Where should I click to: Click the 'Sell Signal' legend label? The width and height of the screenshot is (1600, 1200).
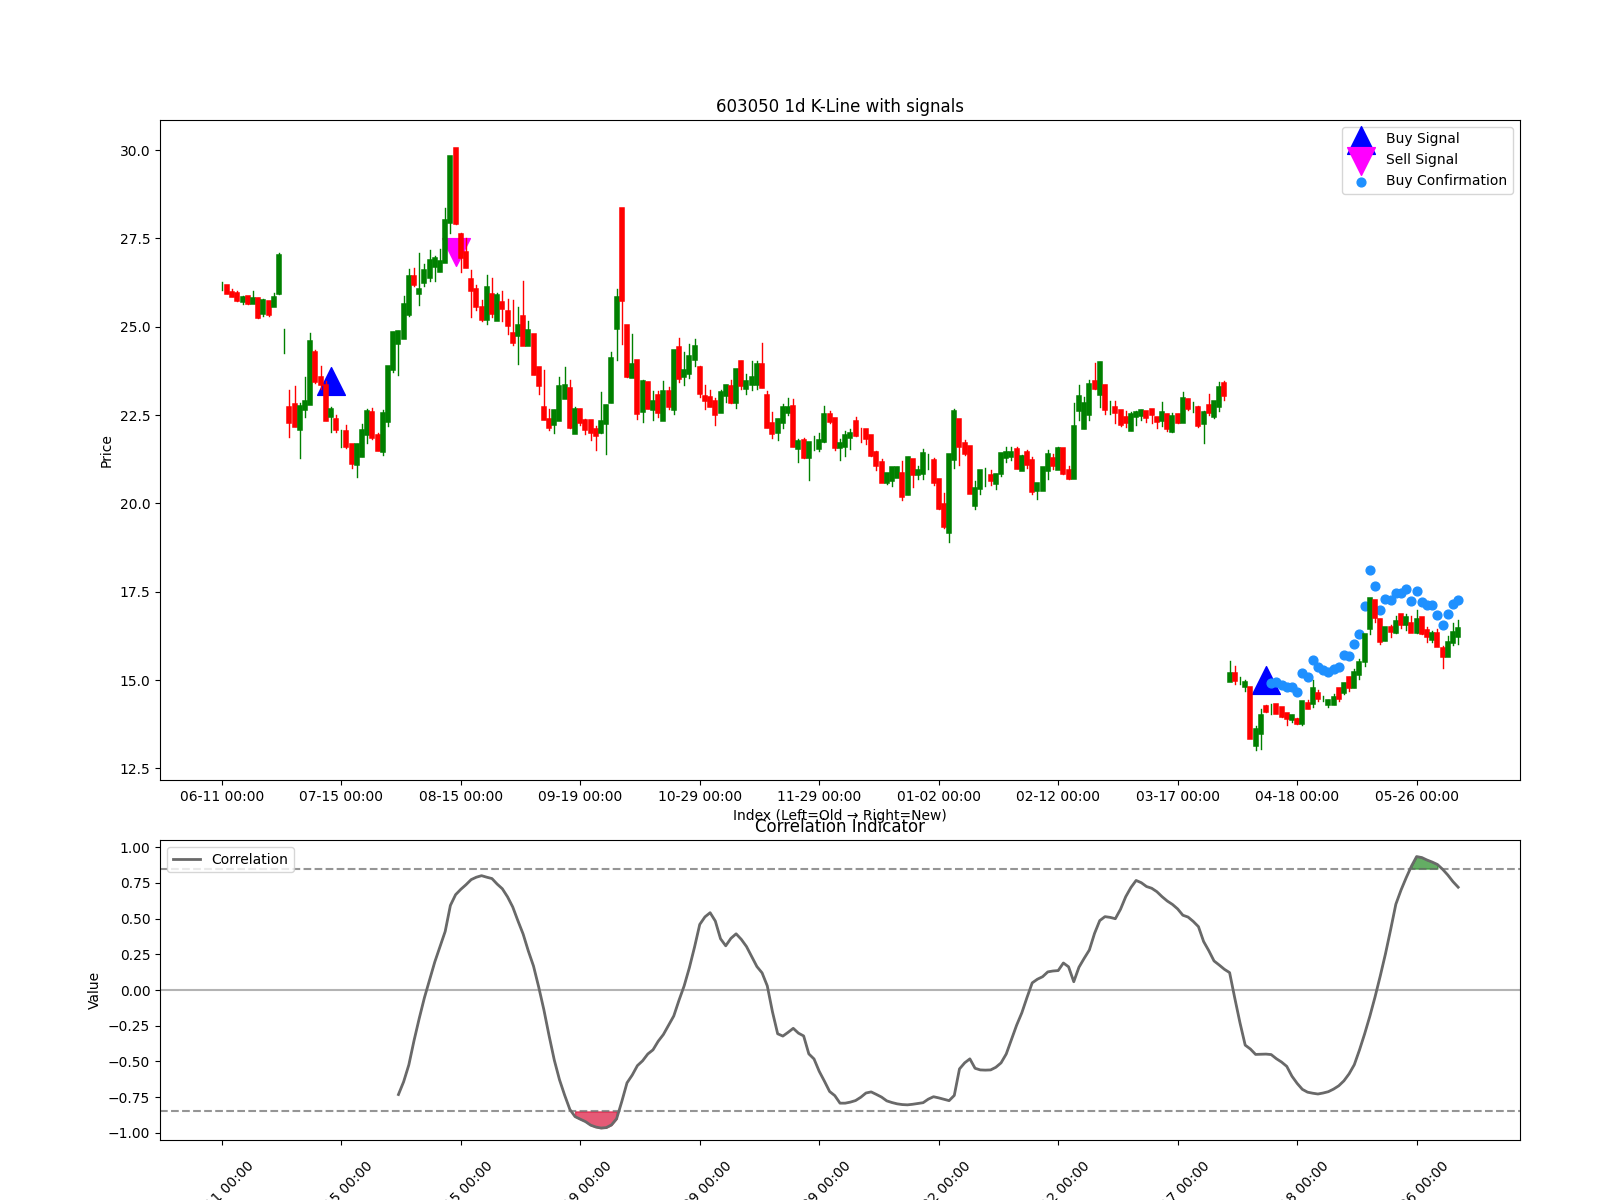pos(1421,160)
